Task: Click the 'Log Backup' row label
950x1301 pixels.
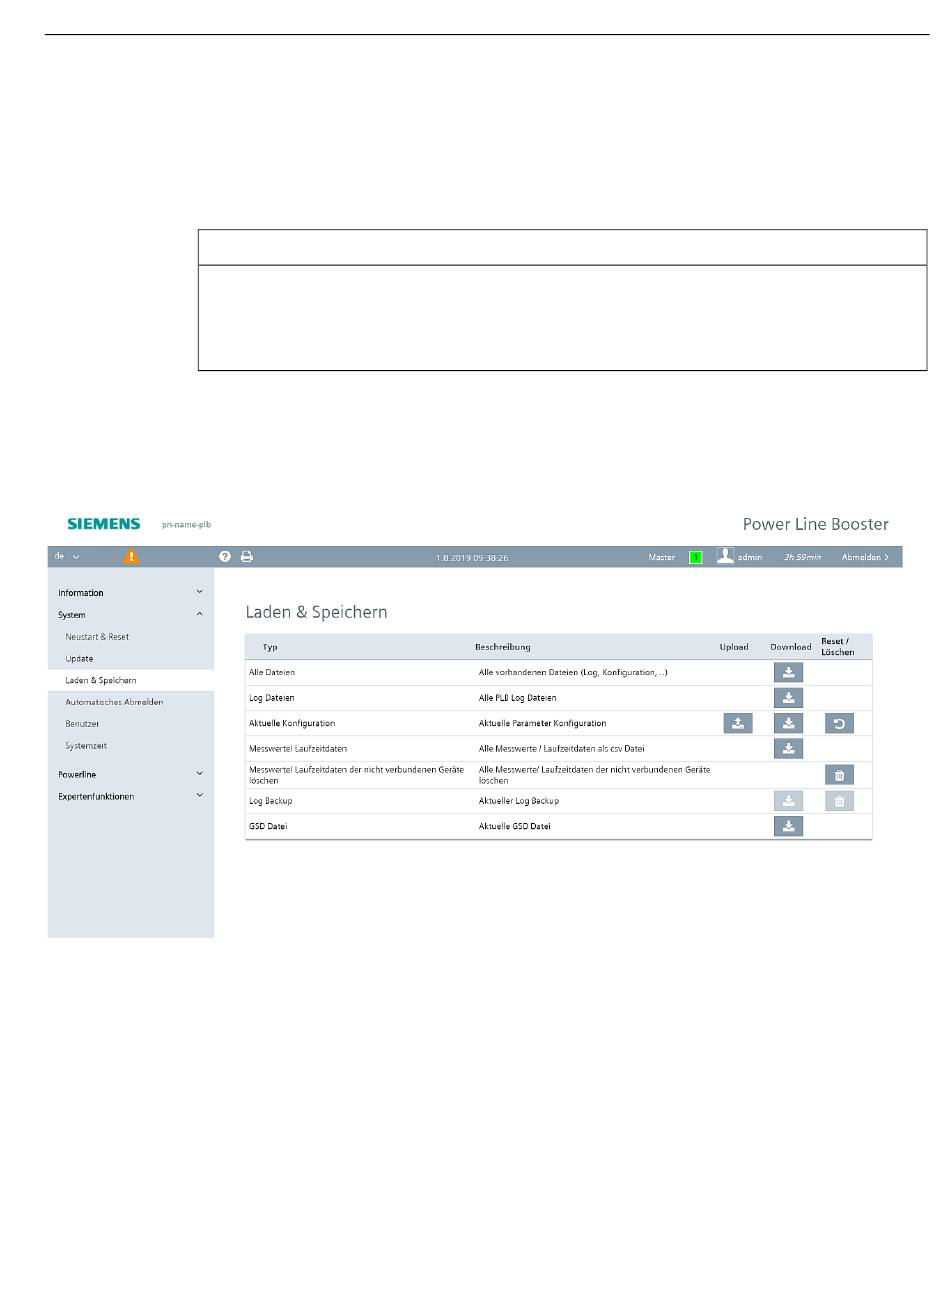Action: [x=271, y=801]
